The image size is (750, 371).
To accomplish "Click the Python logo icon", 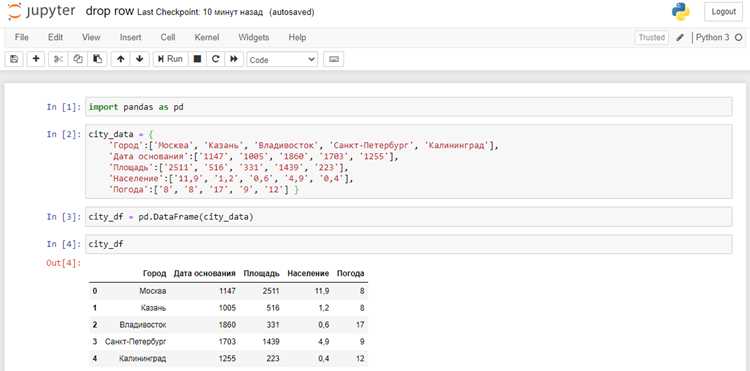I will point(680,12).
